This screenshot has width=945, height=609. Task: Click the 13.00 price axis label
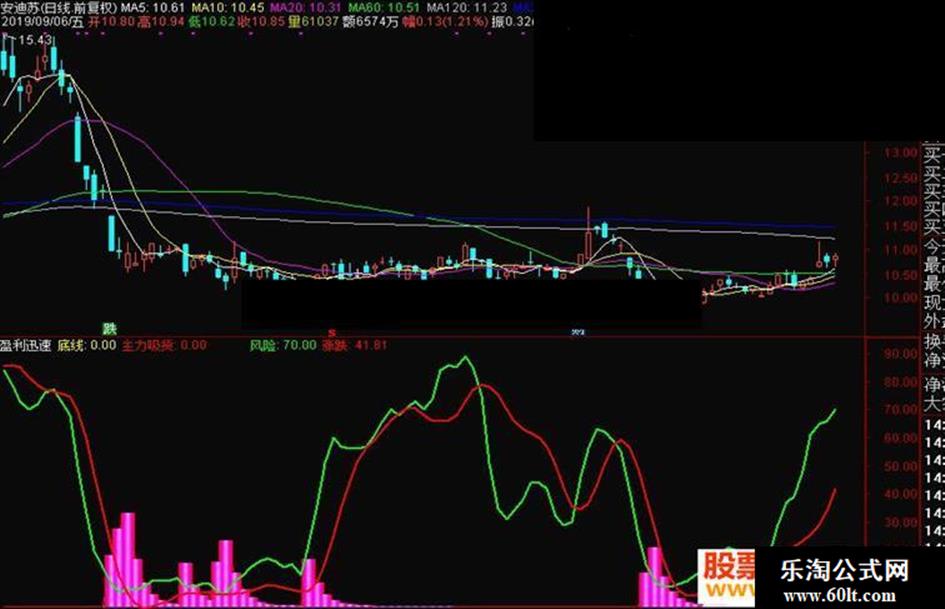(901, 153)
